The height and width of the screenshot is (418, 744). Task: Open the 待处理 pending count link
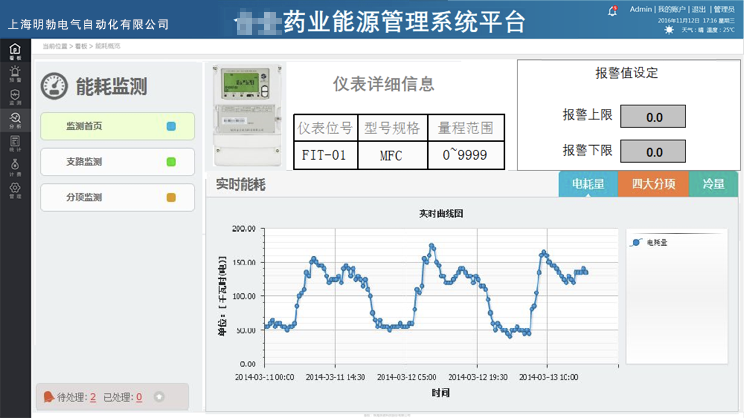tap(93, 397)
